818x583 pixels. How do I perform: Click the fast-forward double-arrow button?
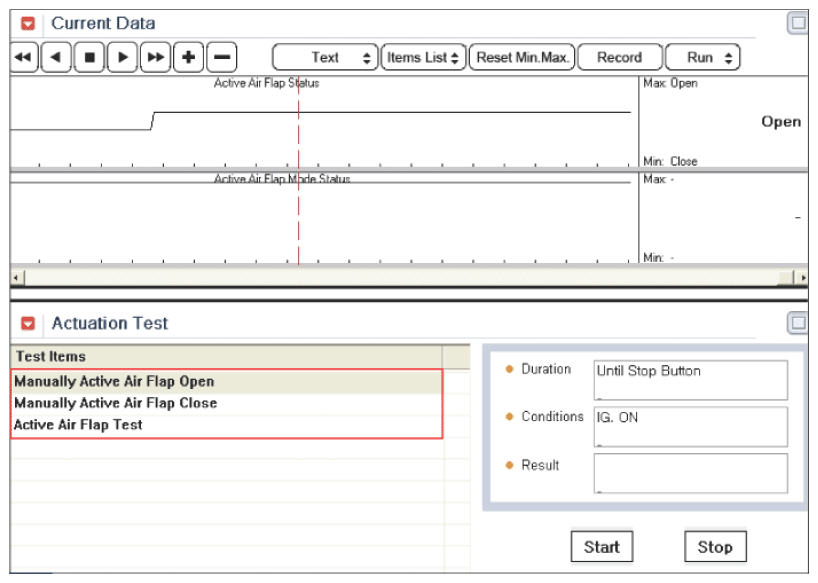155,57
